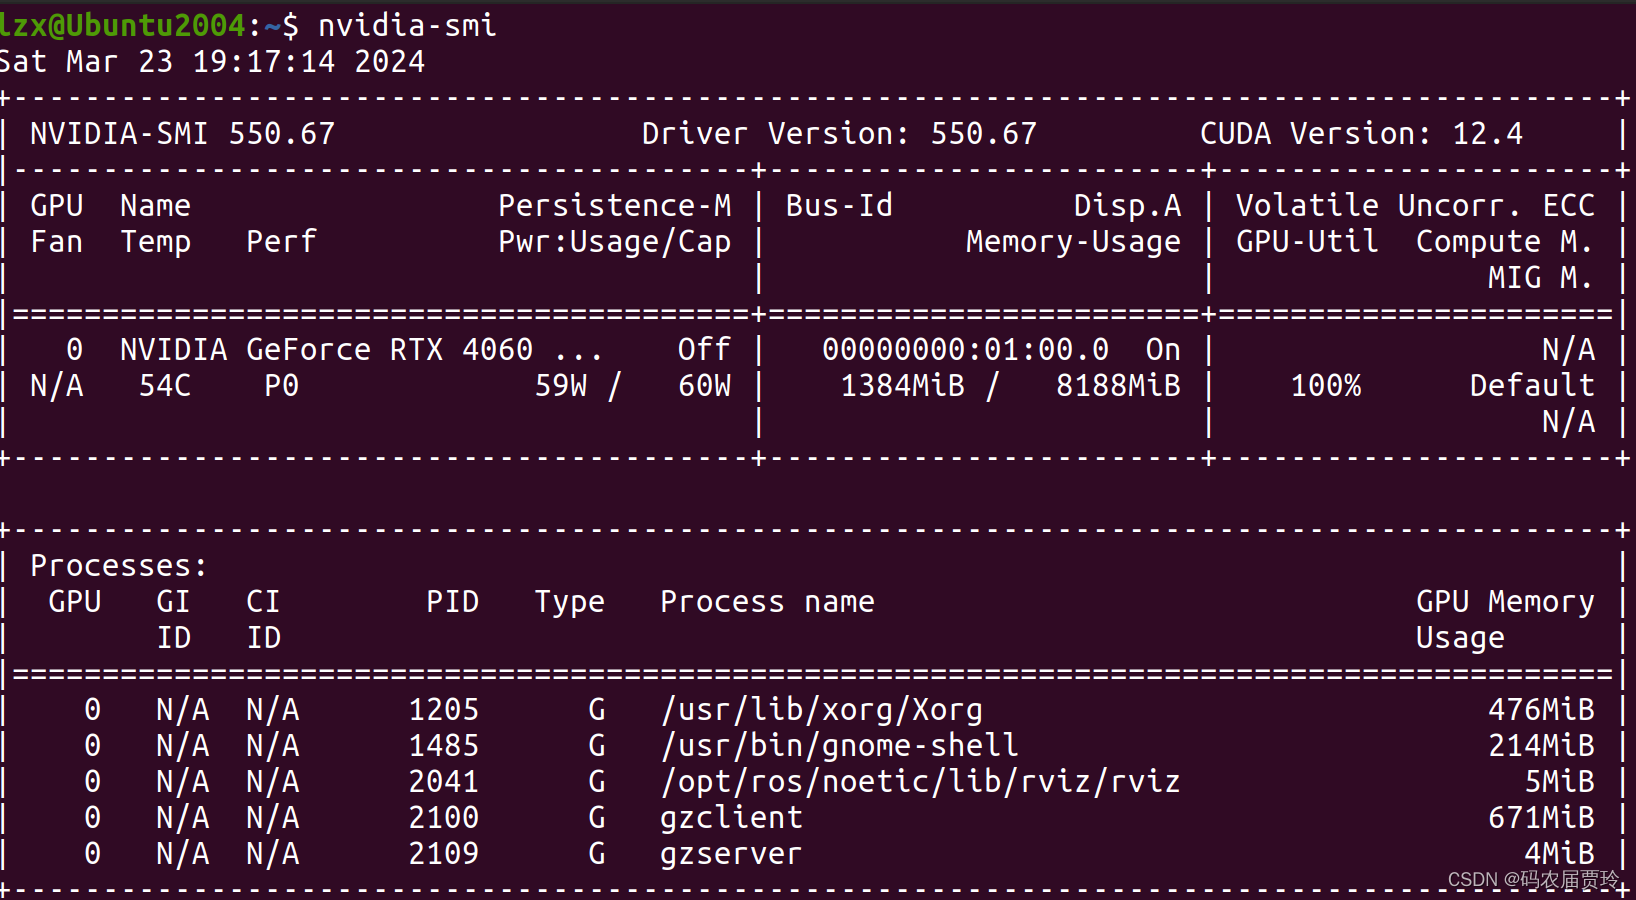Viewport: 1636px width, 900px height.
Task: Click the 'Bus-Id' column header
Action: click(839, 206)
